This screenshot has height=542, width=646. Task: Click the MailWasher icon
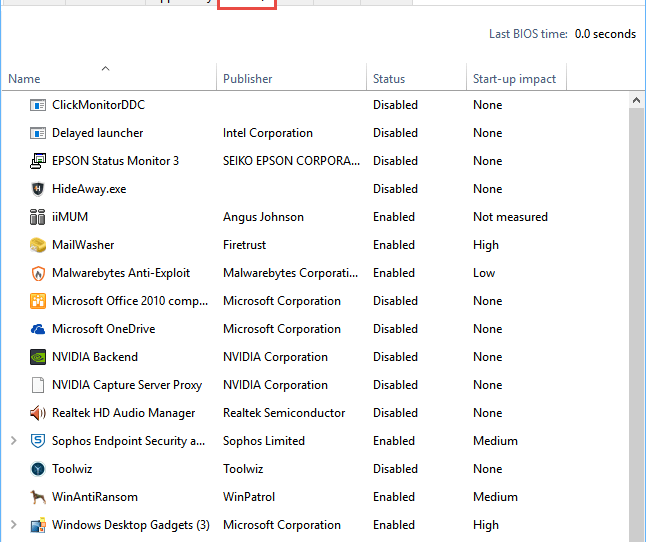38,245
